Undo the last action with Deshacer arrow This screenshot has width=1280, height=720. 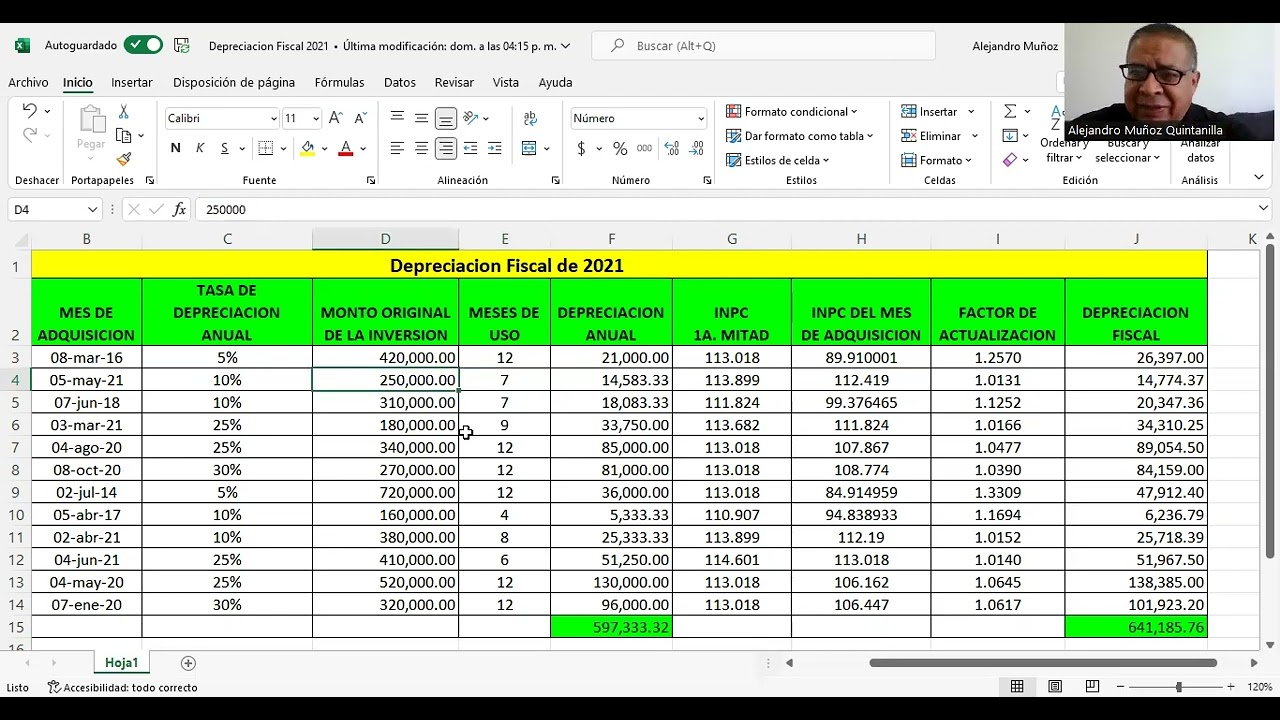(29, 111)
